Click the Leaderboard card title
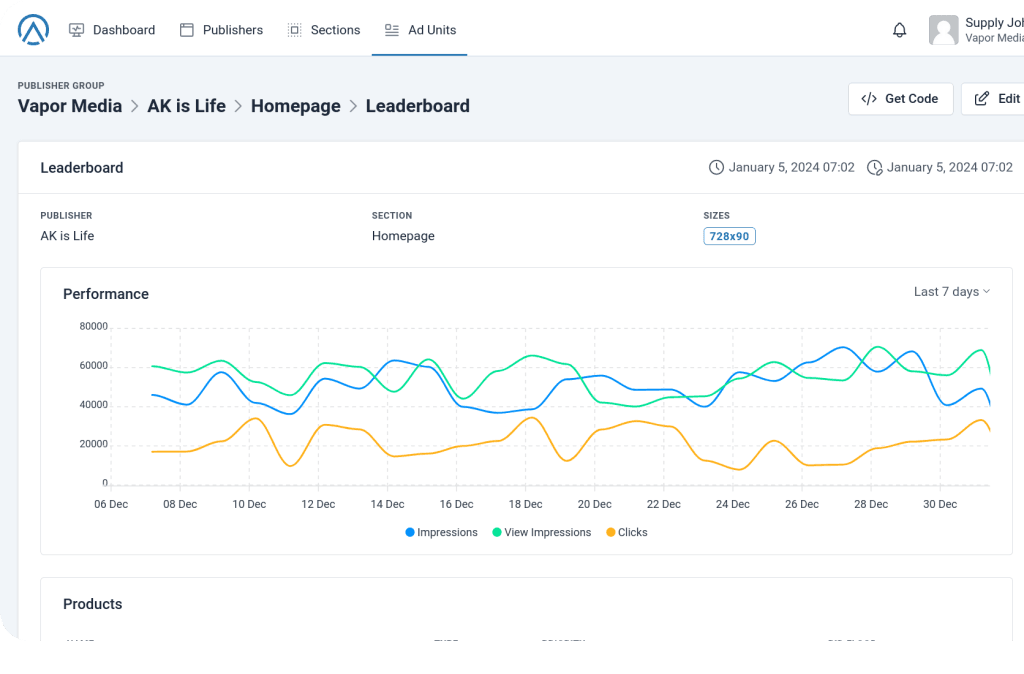 82,168
